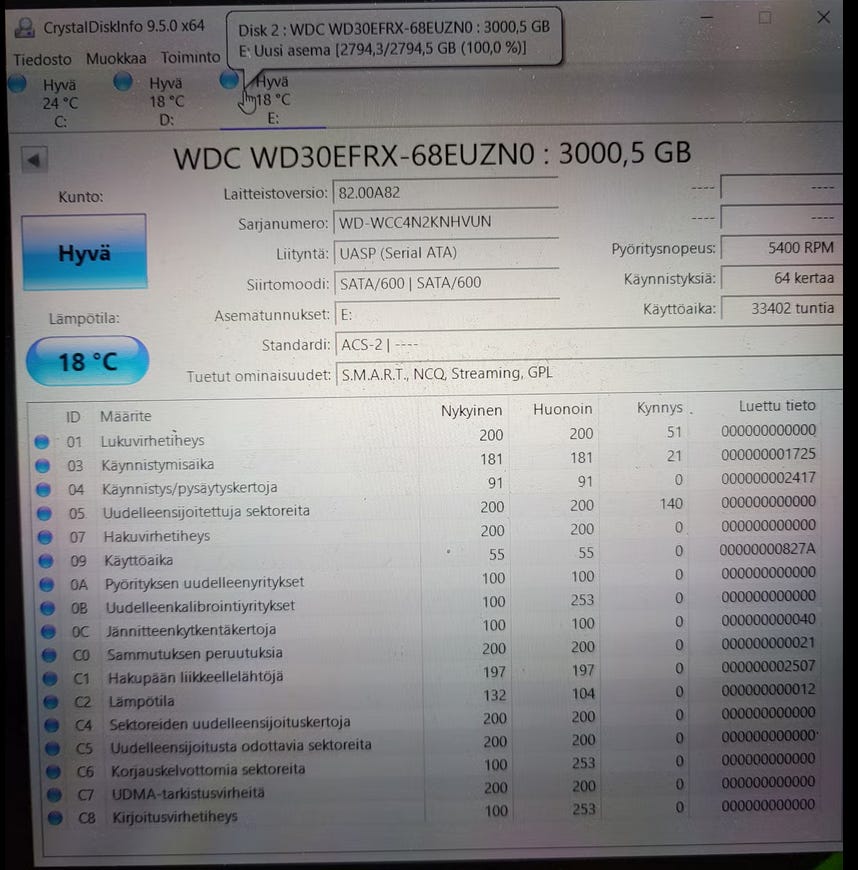
Task: Click status orb for C7 UDMA-tarkistusvirheitä
Action: pos(54,795)
